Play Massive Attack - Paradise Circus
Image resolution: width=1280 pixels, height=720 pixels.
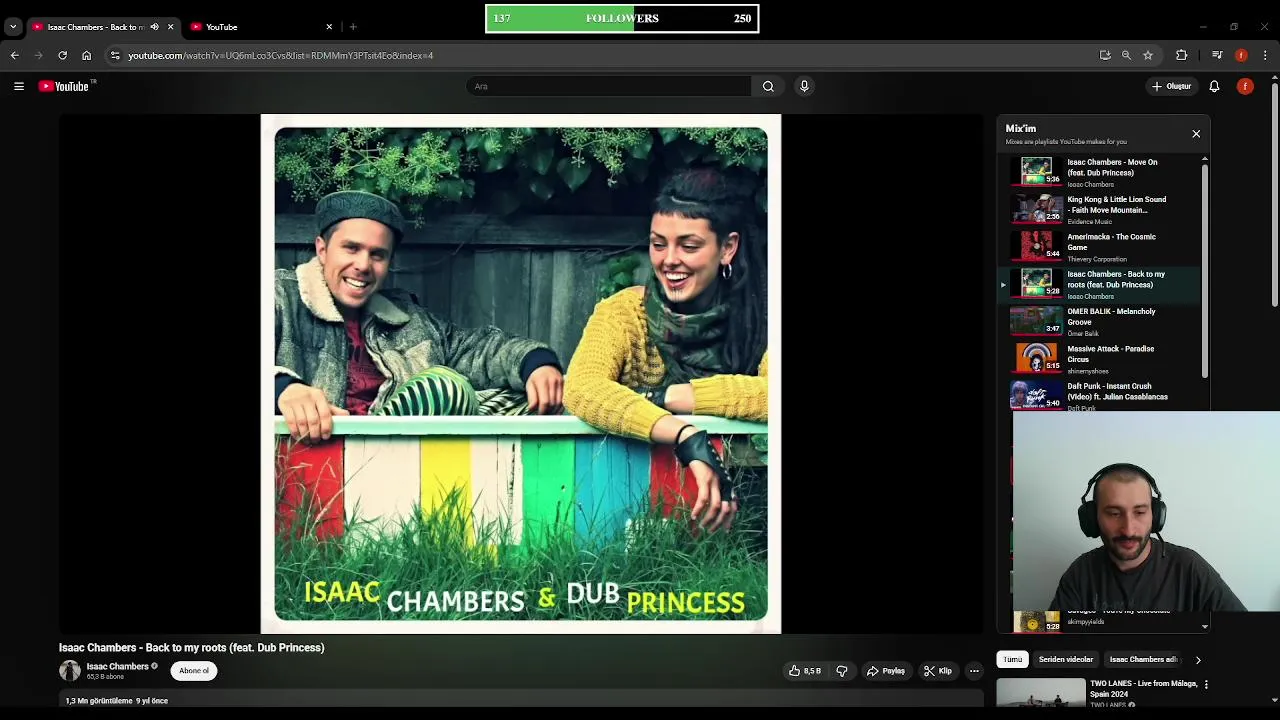pyautogui.click(x=1100, y=358)
